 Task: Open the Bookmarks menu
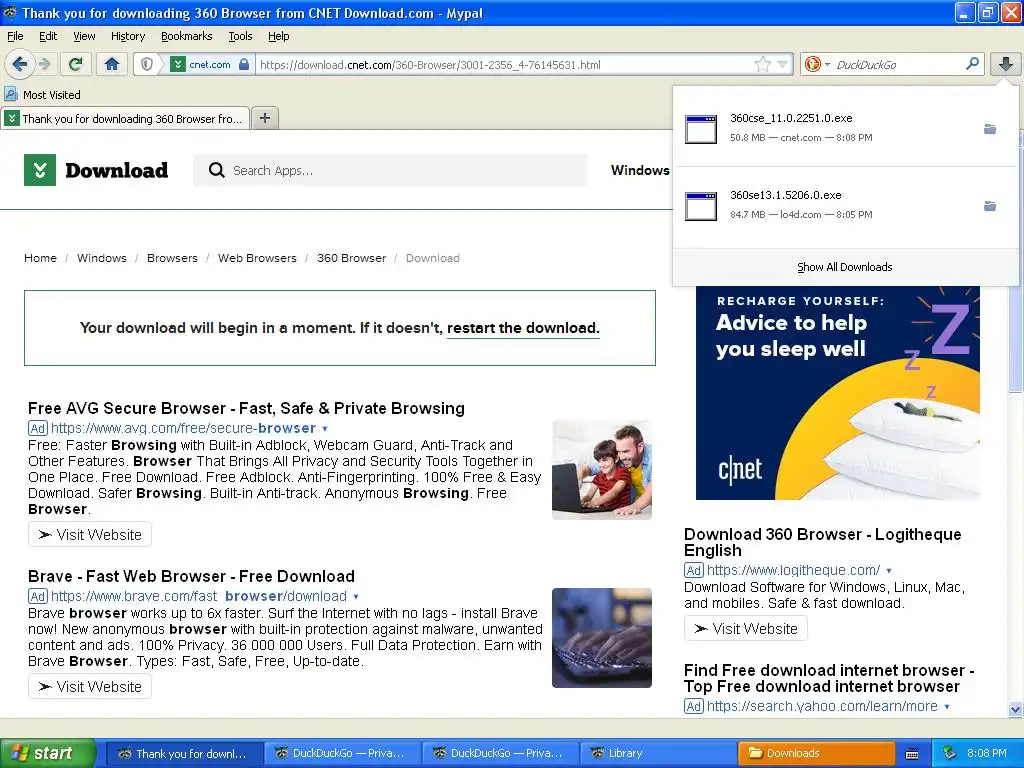point(187,37)
